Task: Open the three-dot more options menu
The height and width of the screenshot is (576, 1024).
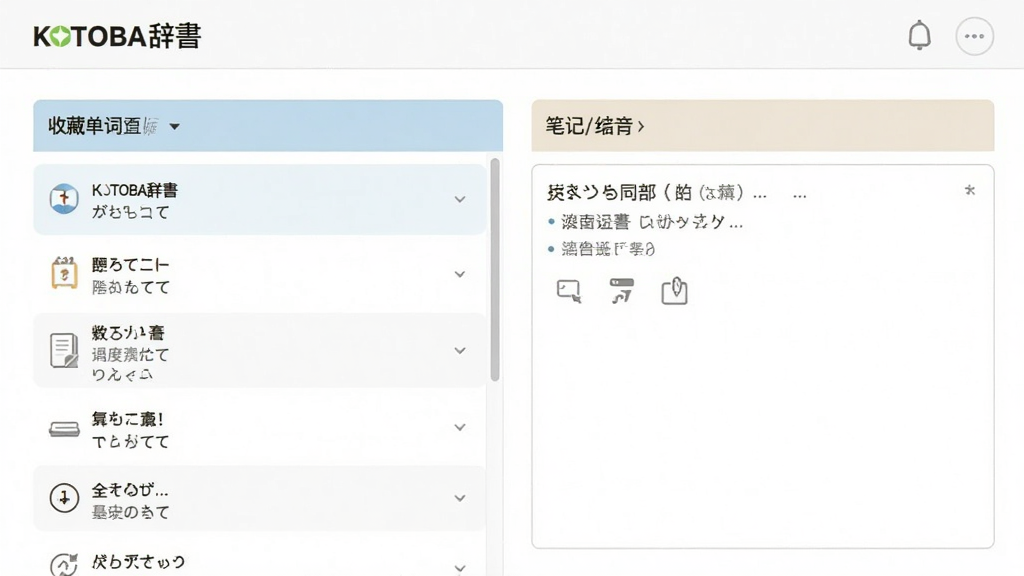Action: (974, 36)
